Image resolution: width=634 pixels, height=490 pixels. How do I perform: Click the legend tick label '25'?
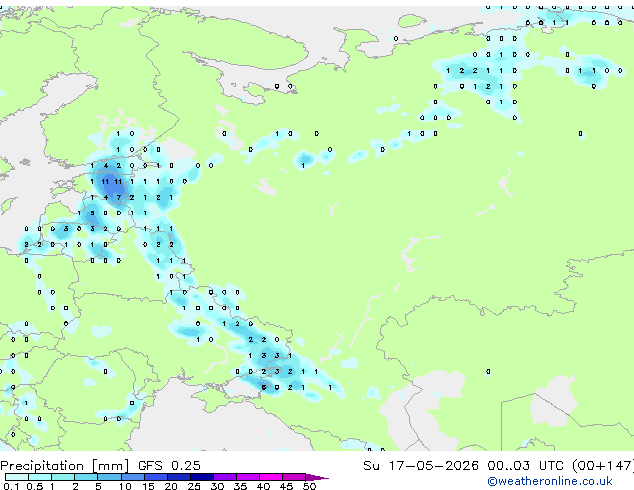coord(194,486)
